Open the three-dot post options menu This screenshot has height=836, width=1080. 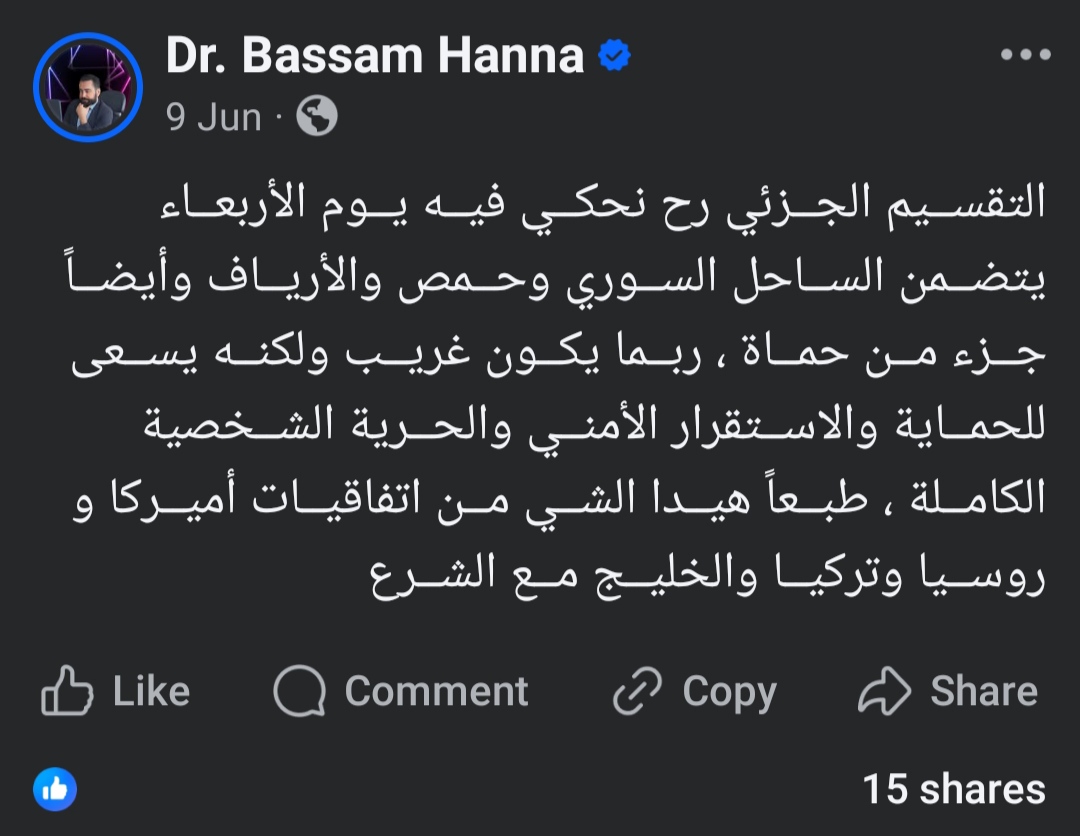pos(1026,56)
